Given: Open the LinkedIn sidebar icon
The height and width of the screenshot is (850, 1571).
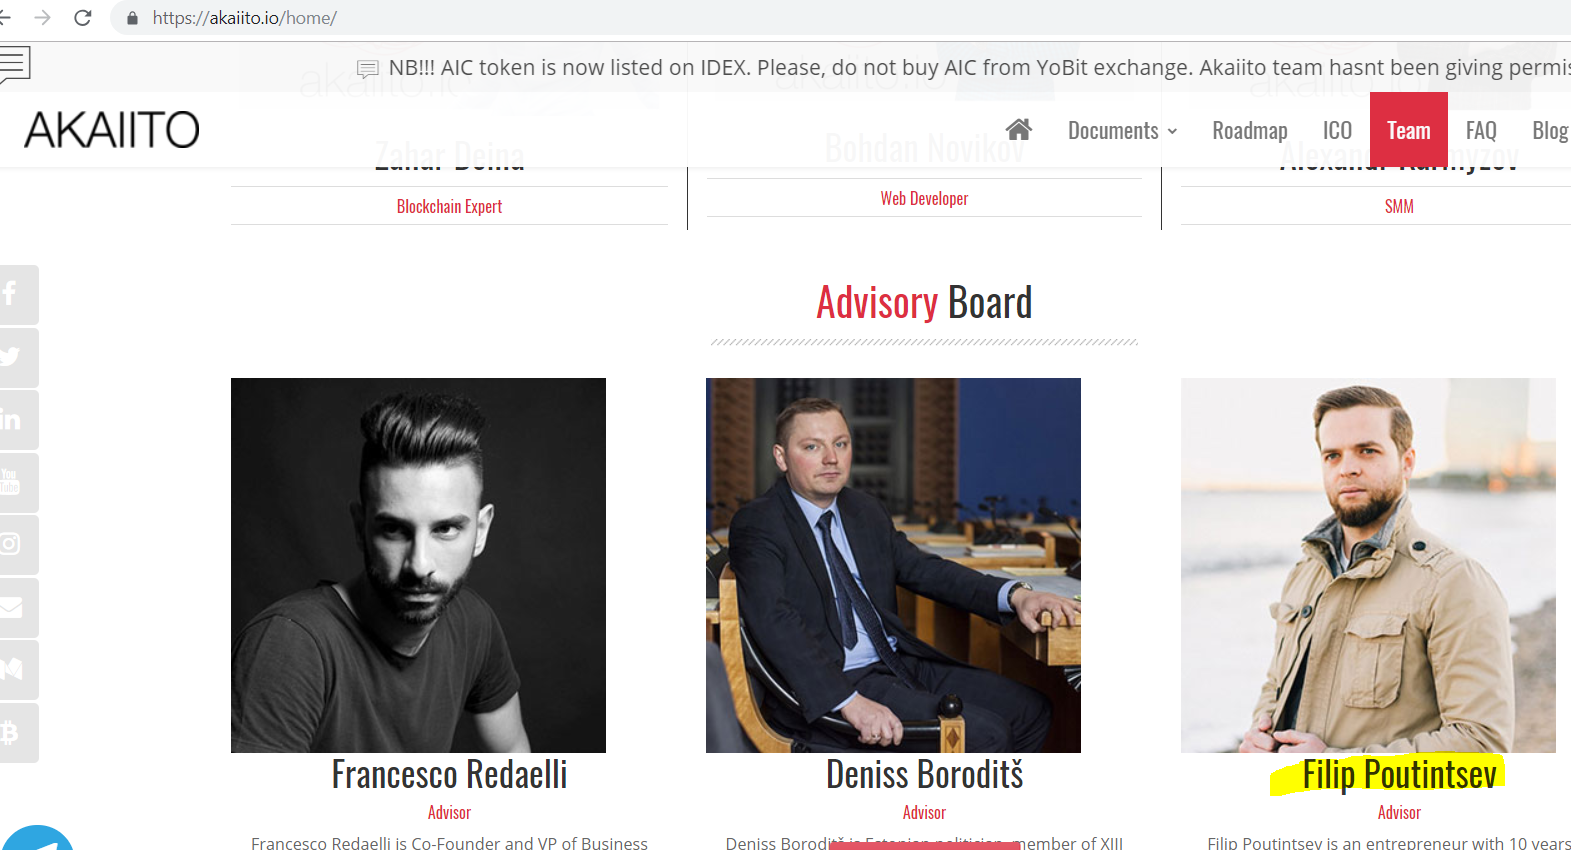Looking at the screenshot, I should coord(15,420).
